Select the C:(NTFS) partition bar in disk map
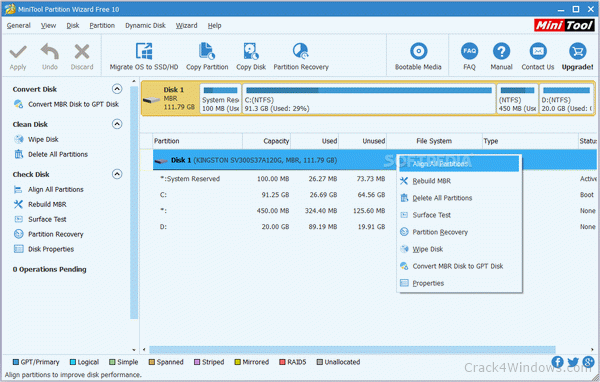Screen dimensions: 600x382 [369, 99]
